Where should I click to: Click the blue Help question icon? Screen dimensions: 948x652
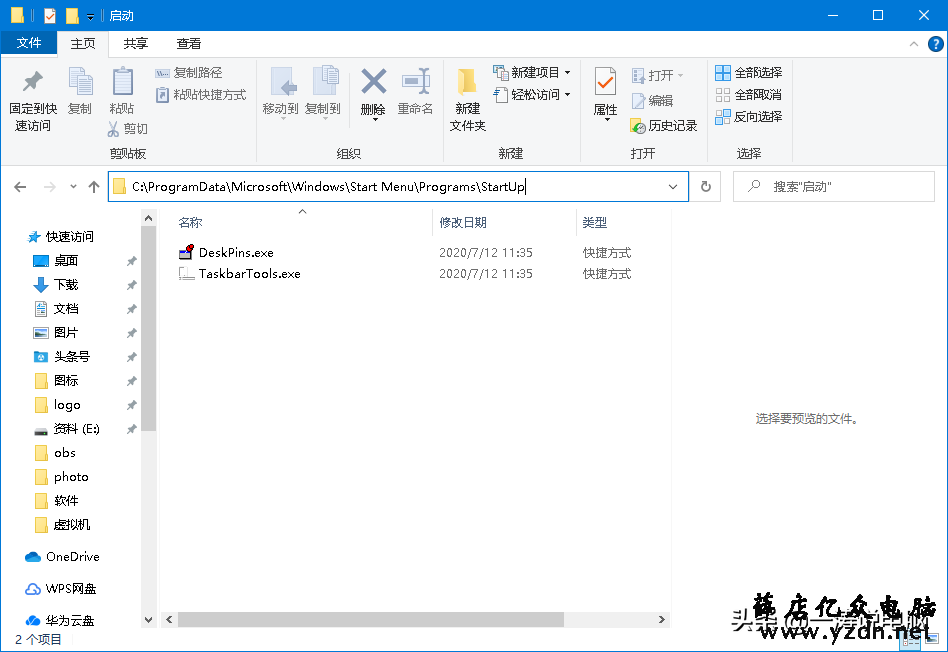click(935, 44)
